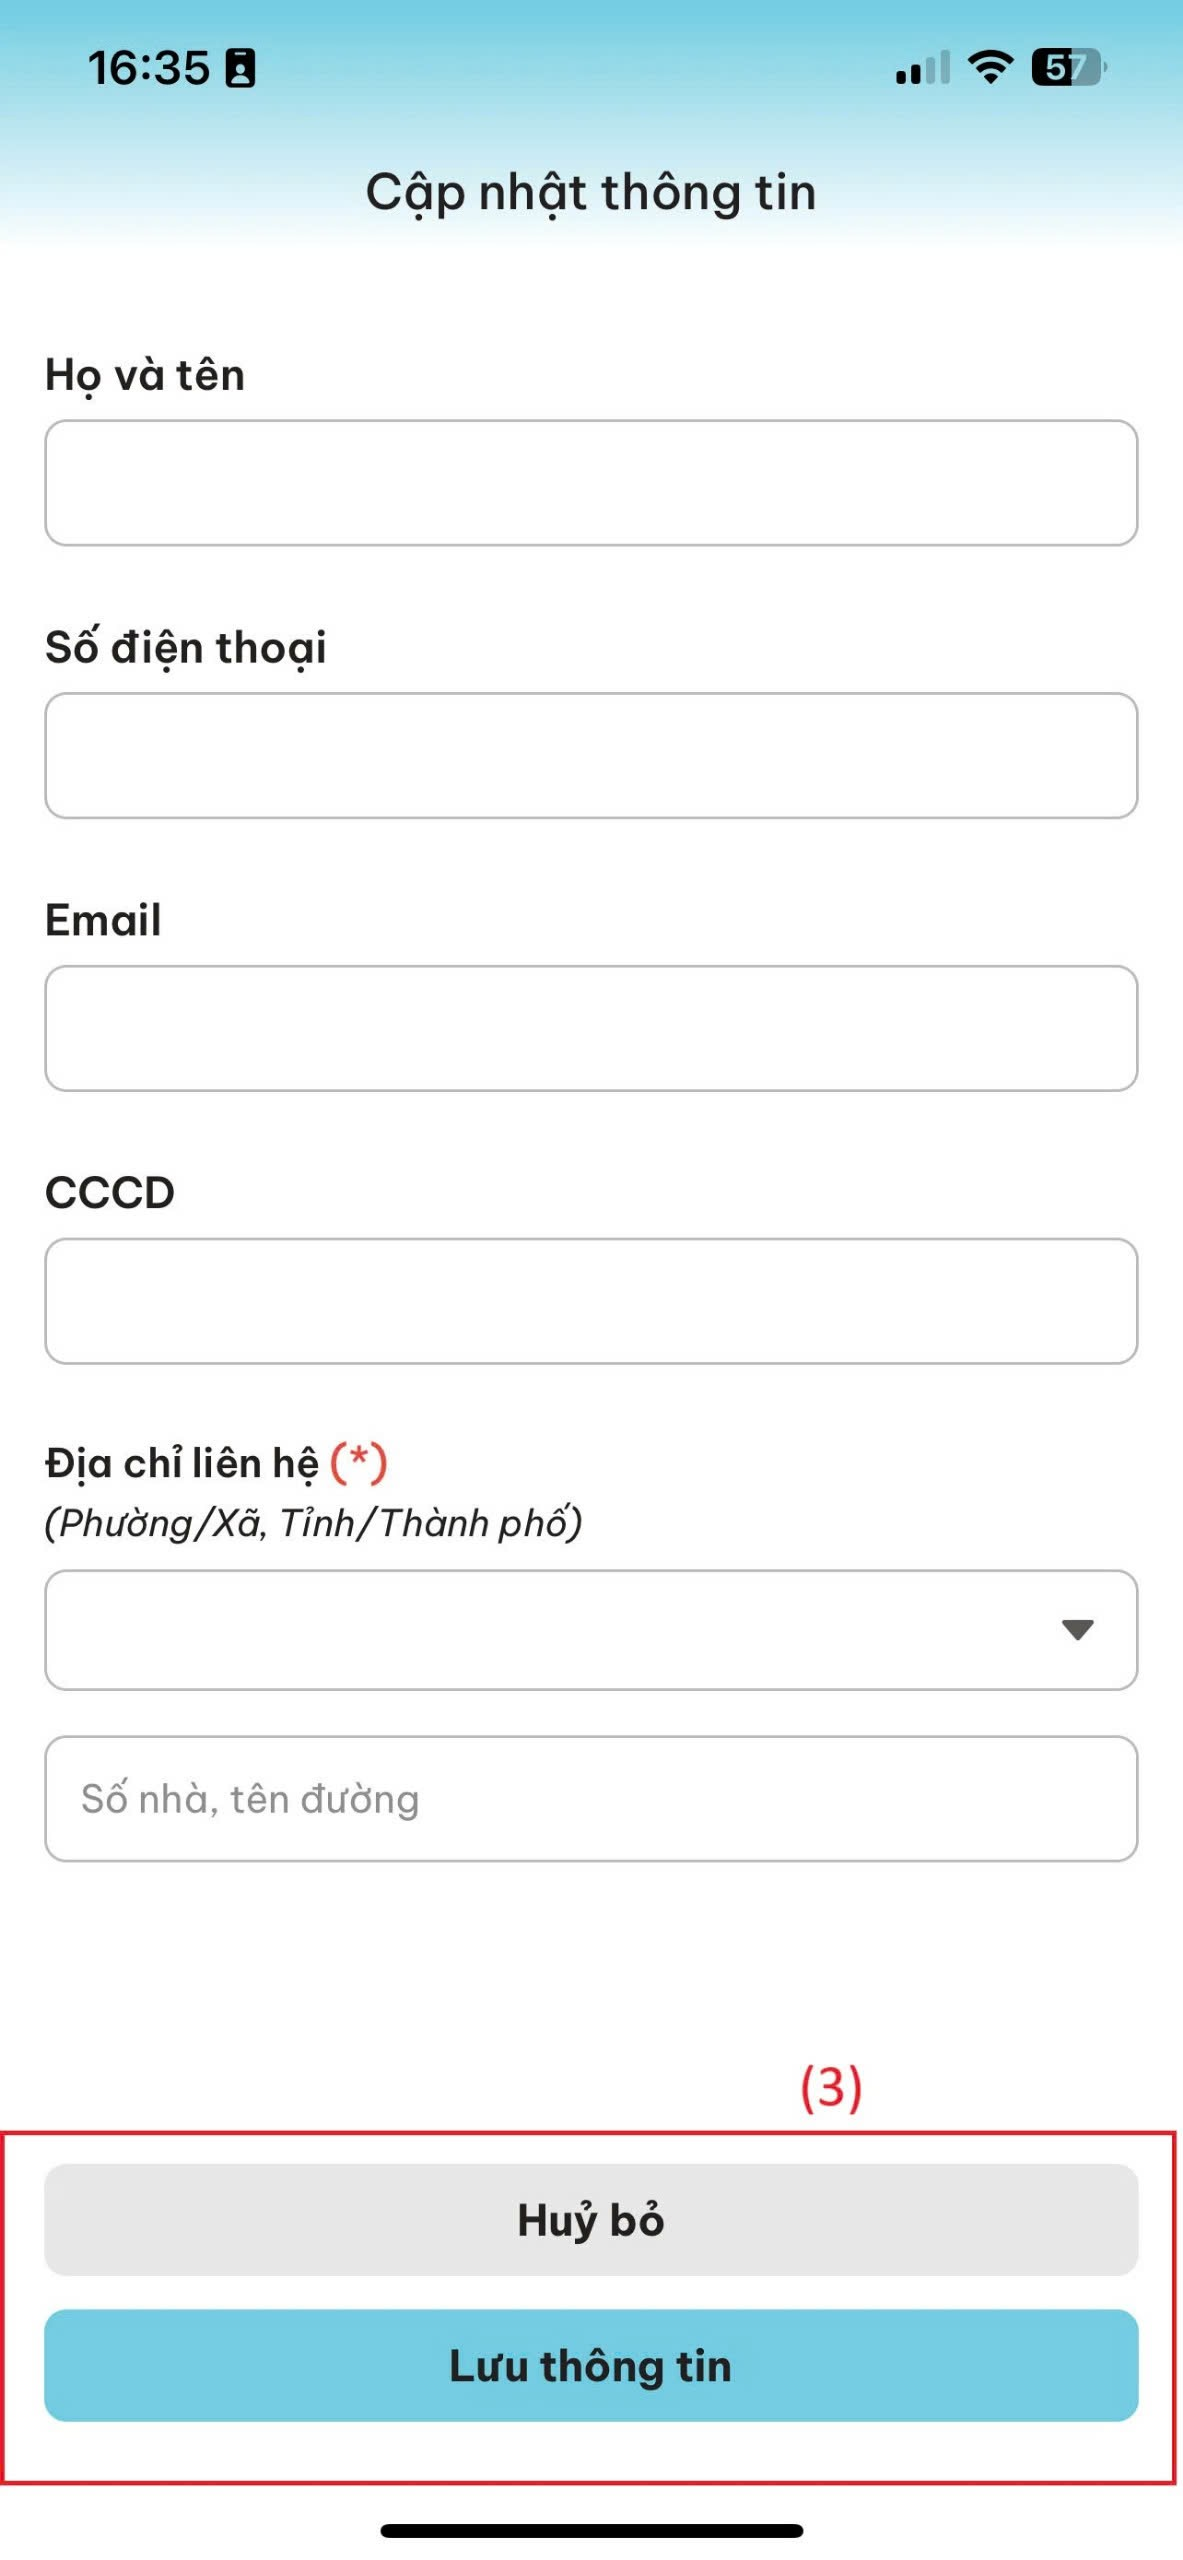Focus the Họ và tên input field
Screen dimensions: 1183x2560
[x=591, y=483]
